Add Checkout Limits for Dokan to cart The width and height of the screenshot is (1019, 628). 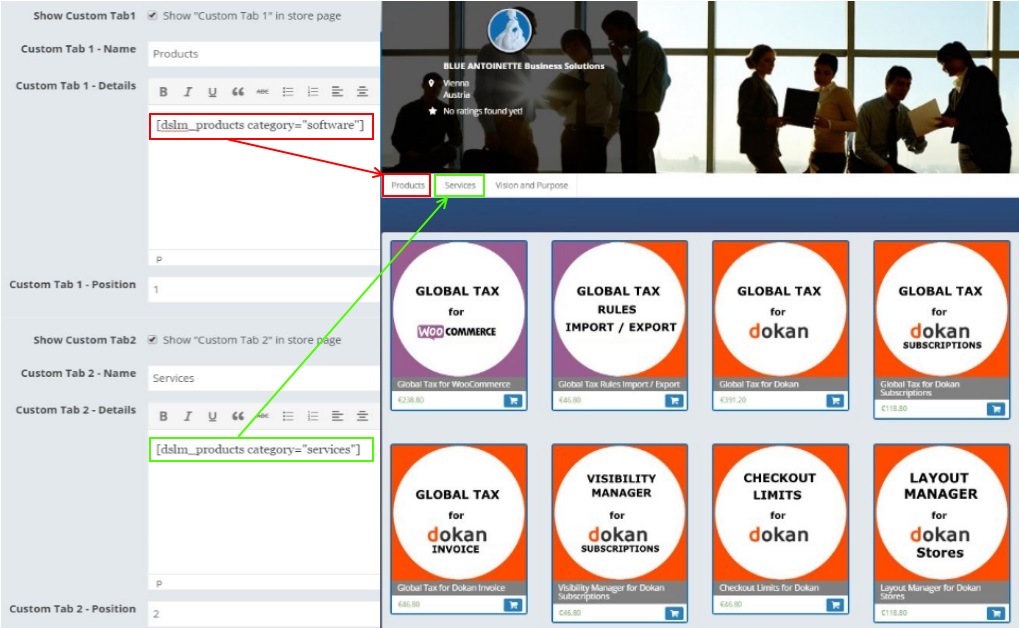[835, 605]
